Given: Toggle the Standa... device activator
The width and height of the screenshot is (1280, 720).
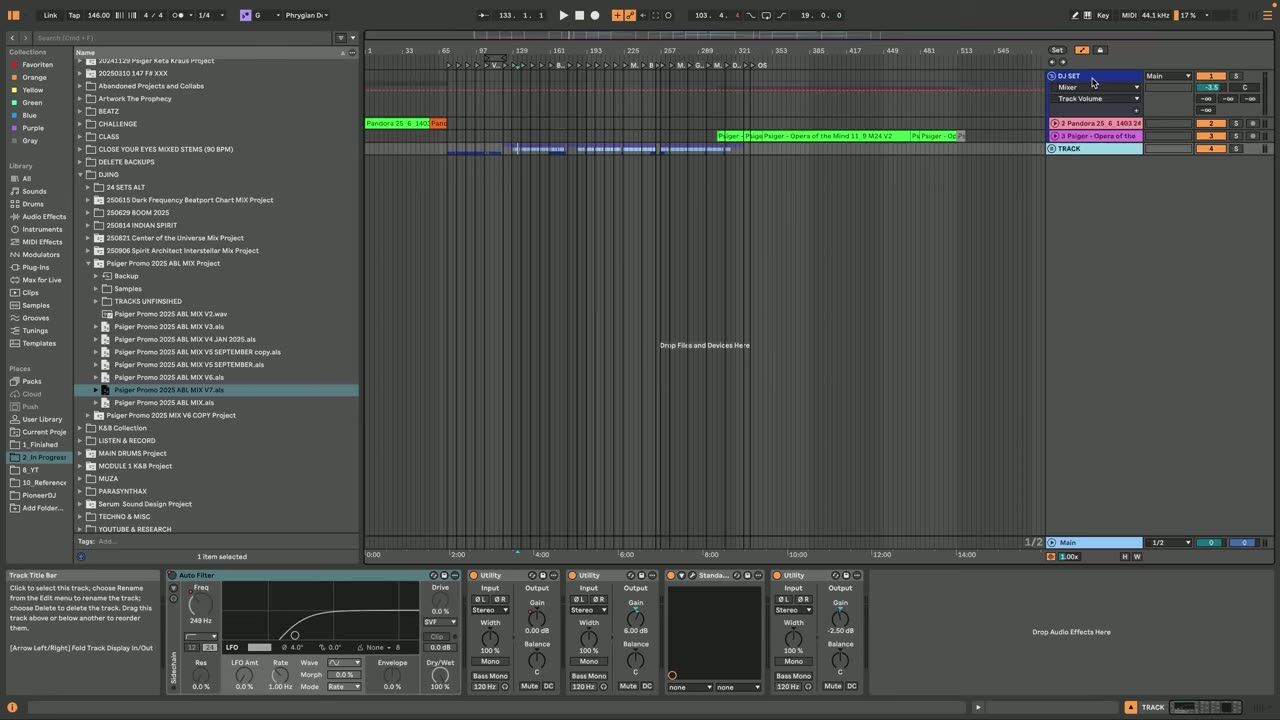Looking at the screenshot, I should (x=671, y=575).
